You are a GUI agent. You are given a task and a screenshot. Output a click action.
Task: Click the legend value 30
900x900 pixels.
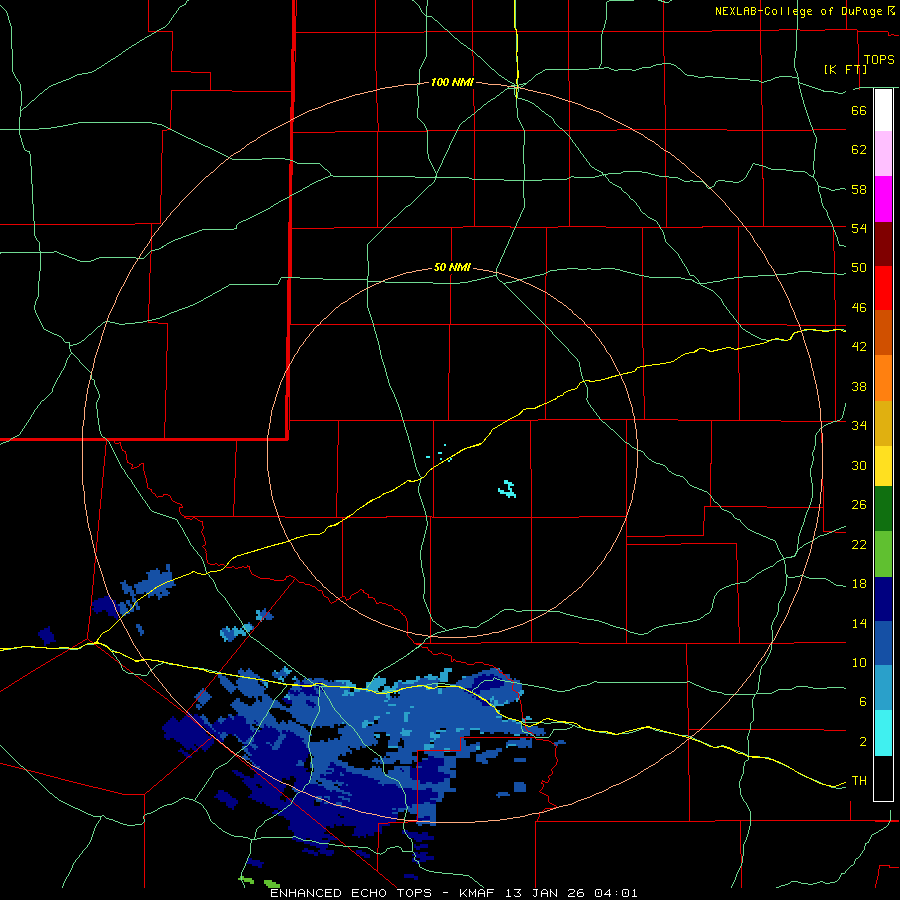[859, 465]
